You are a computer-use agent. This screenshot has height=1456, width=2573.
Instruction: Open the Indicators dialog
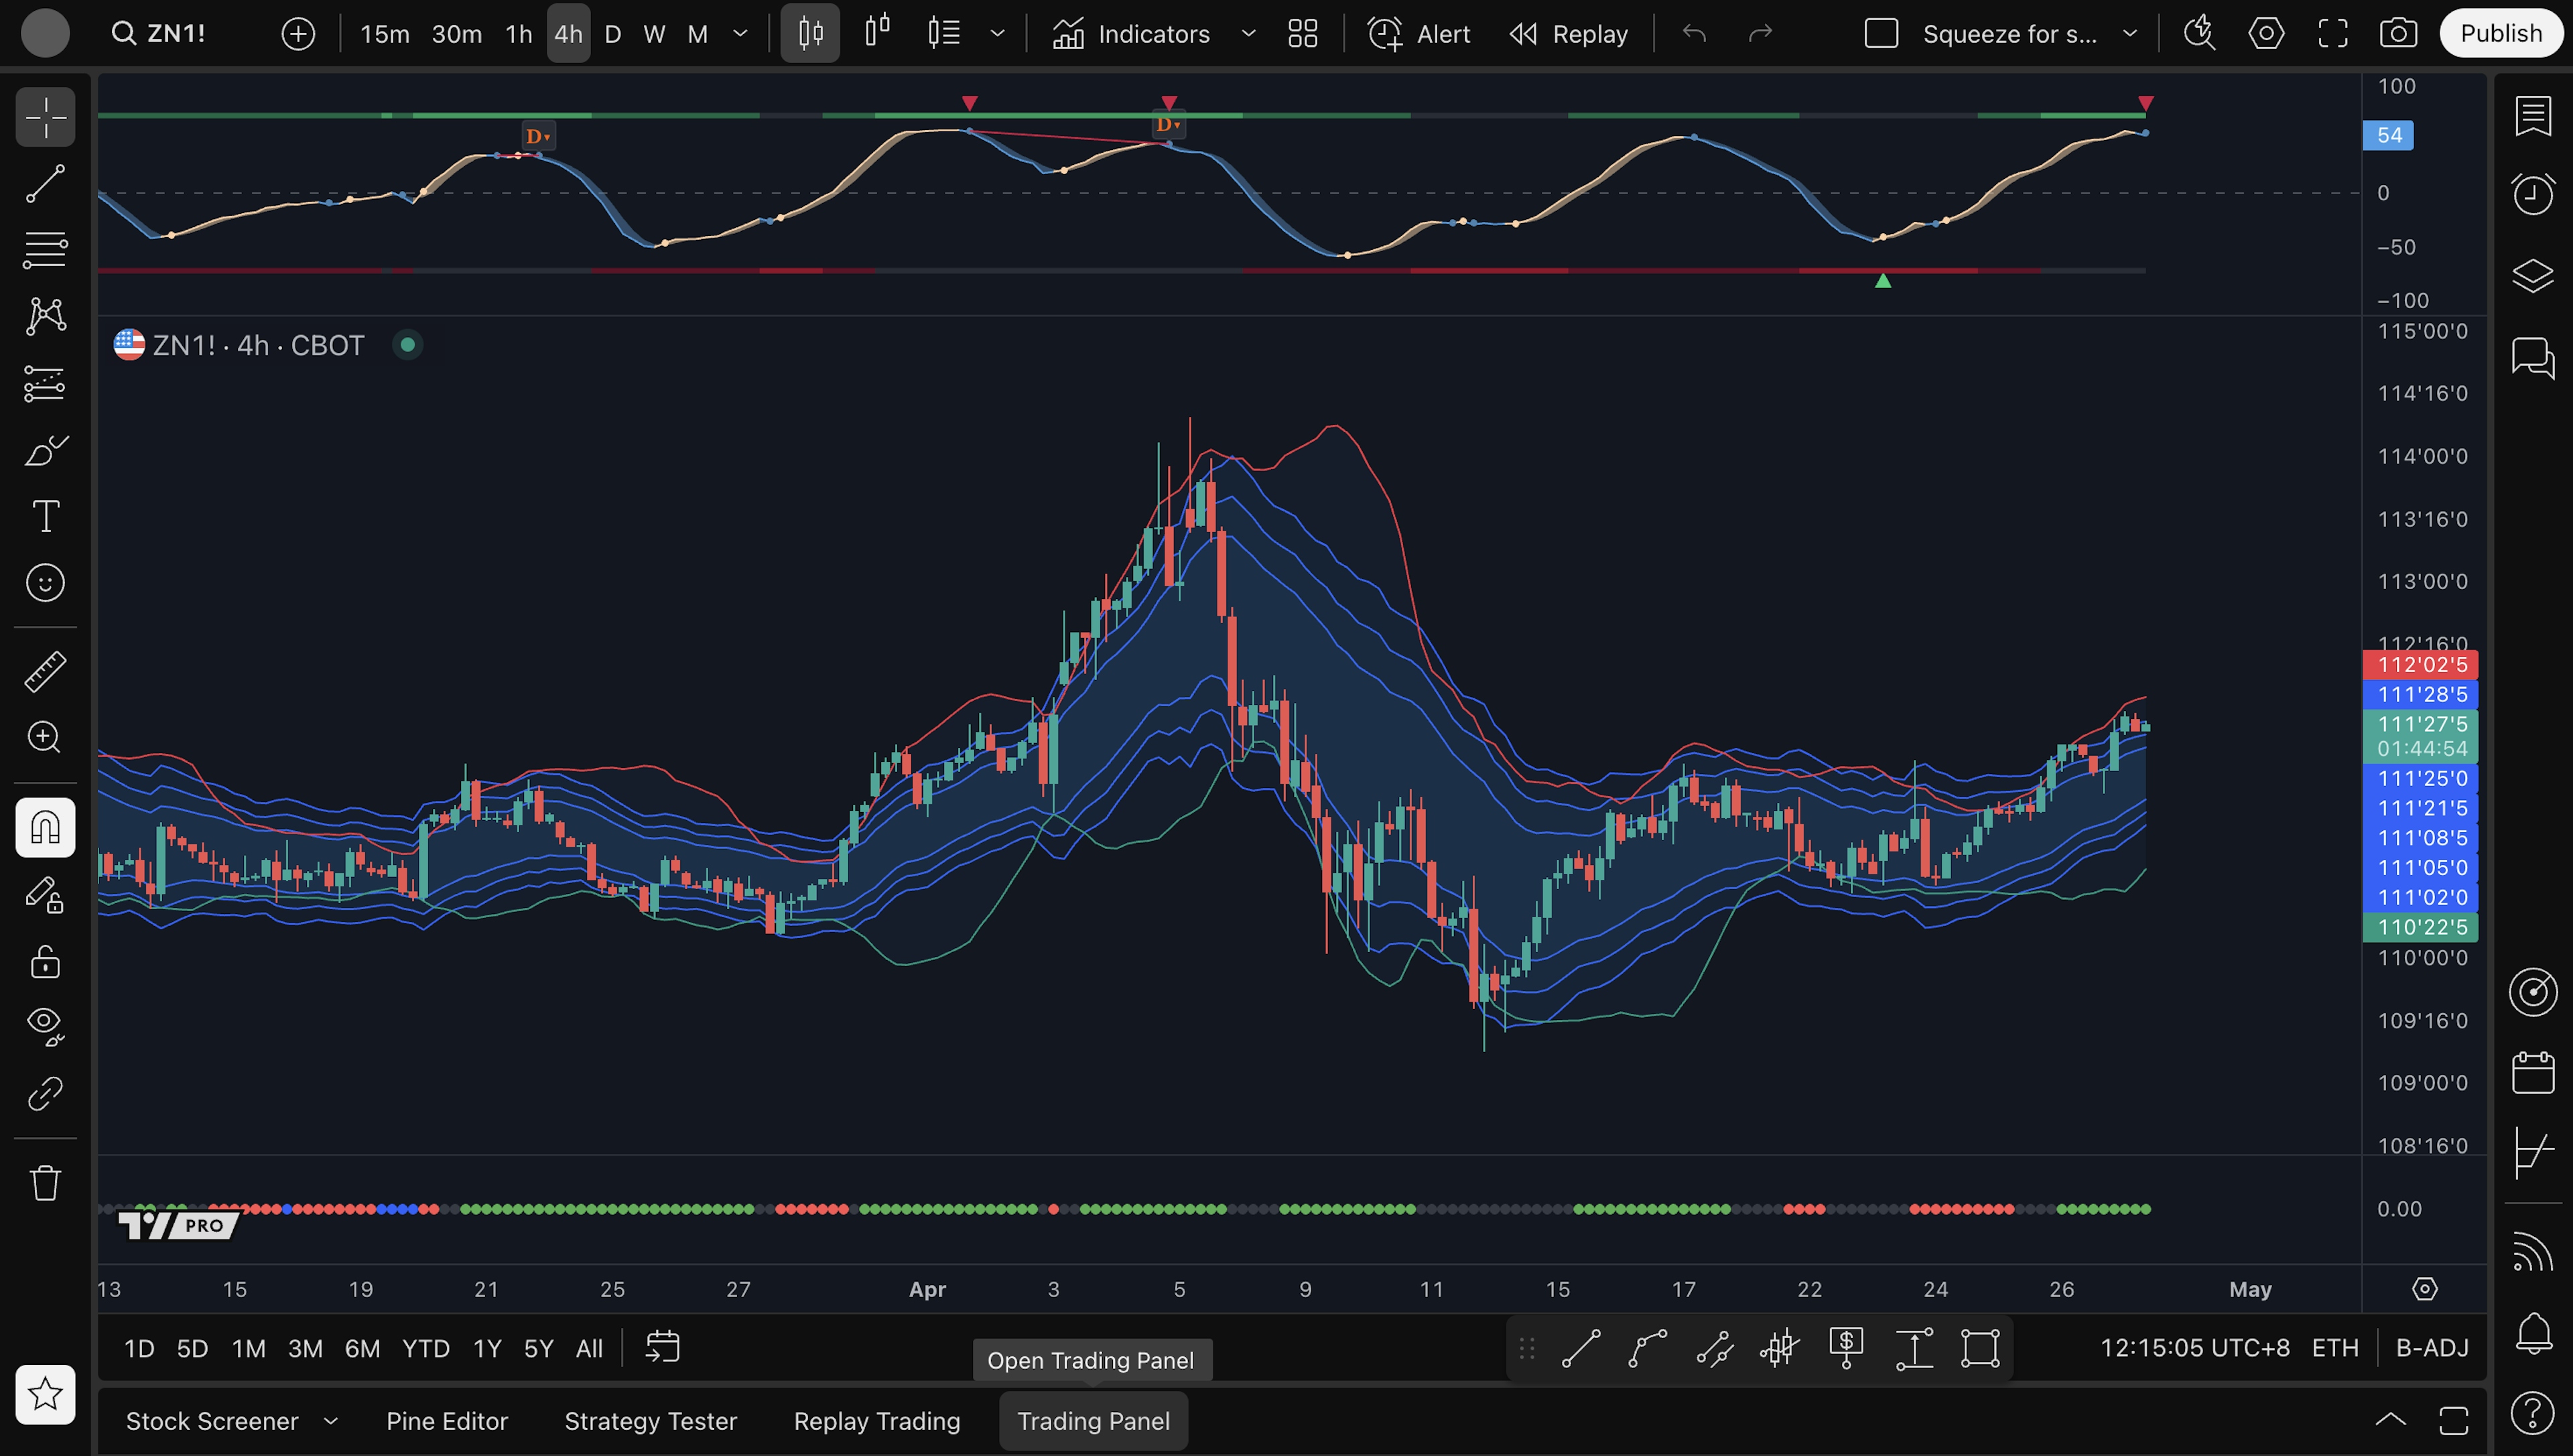pos(1131,34)
